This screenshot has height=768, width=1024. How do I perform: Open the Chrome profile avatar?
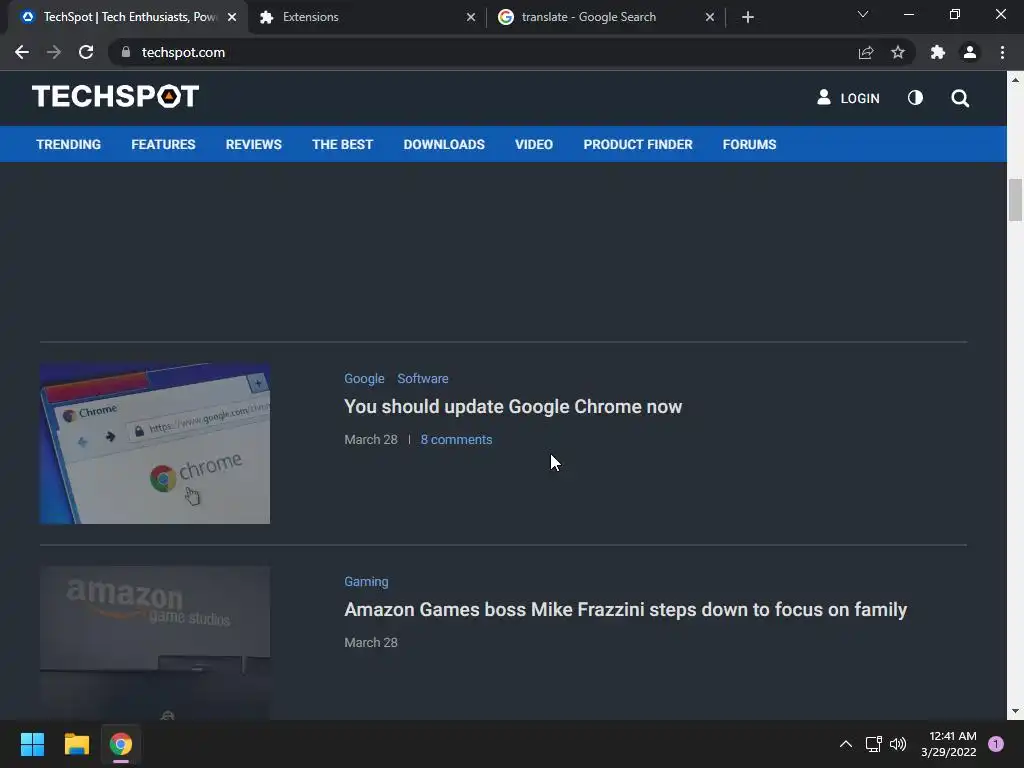[x=970, y=52]
